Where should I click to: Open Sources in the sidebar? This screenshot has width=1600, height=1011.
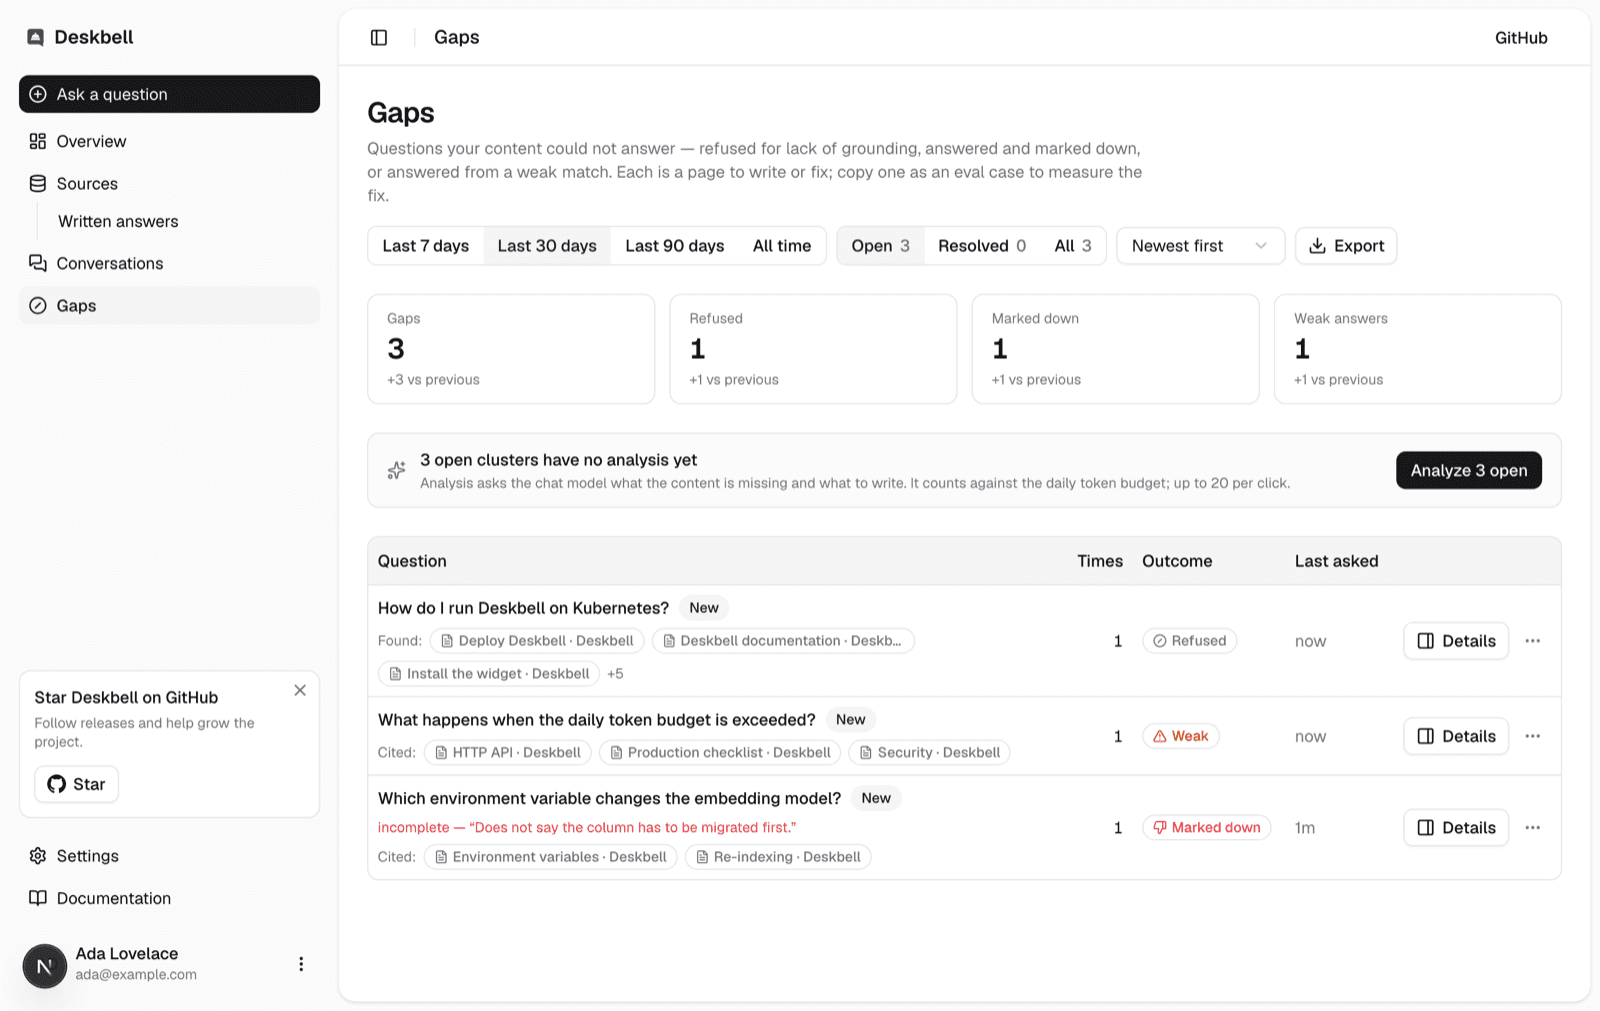169,184
